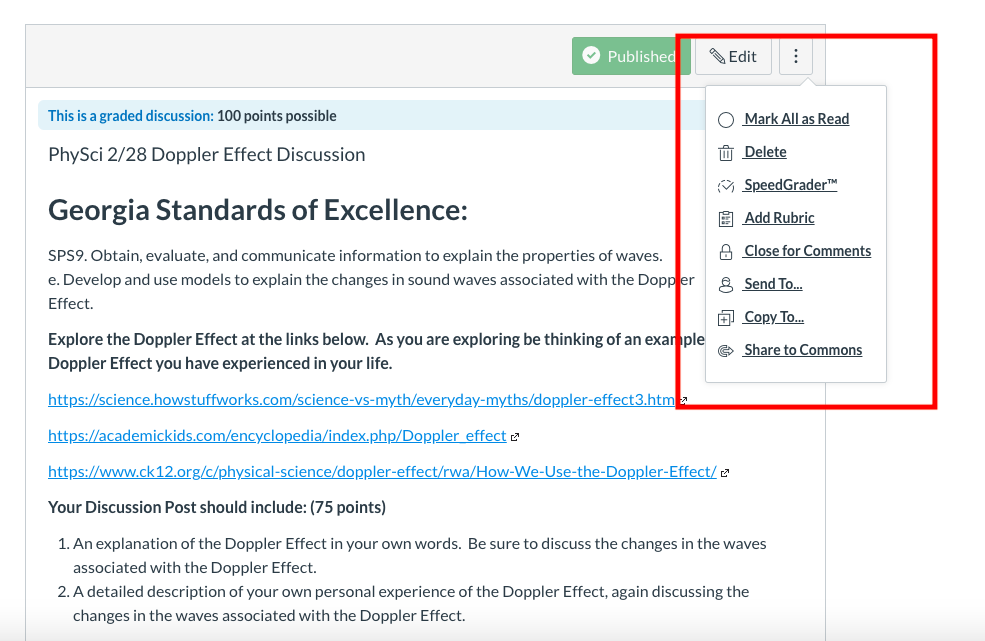
Task: Choose Add Rubric from the menu
Action: (x=779, y=218)
